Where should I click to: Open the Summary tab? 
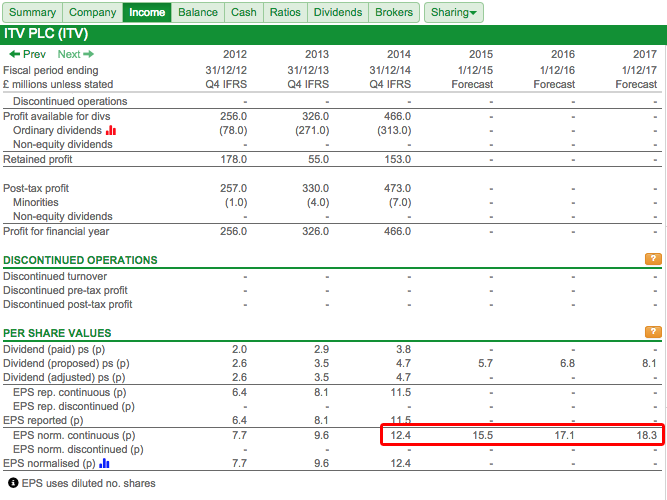[32, 12]
